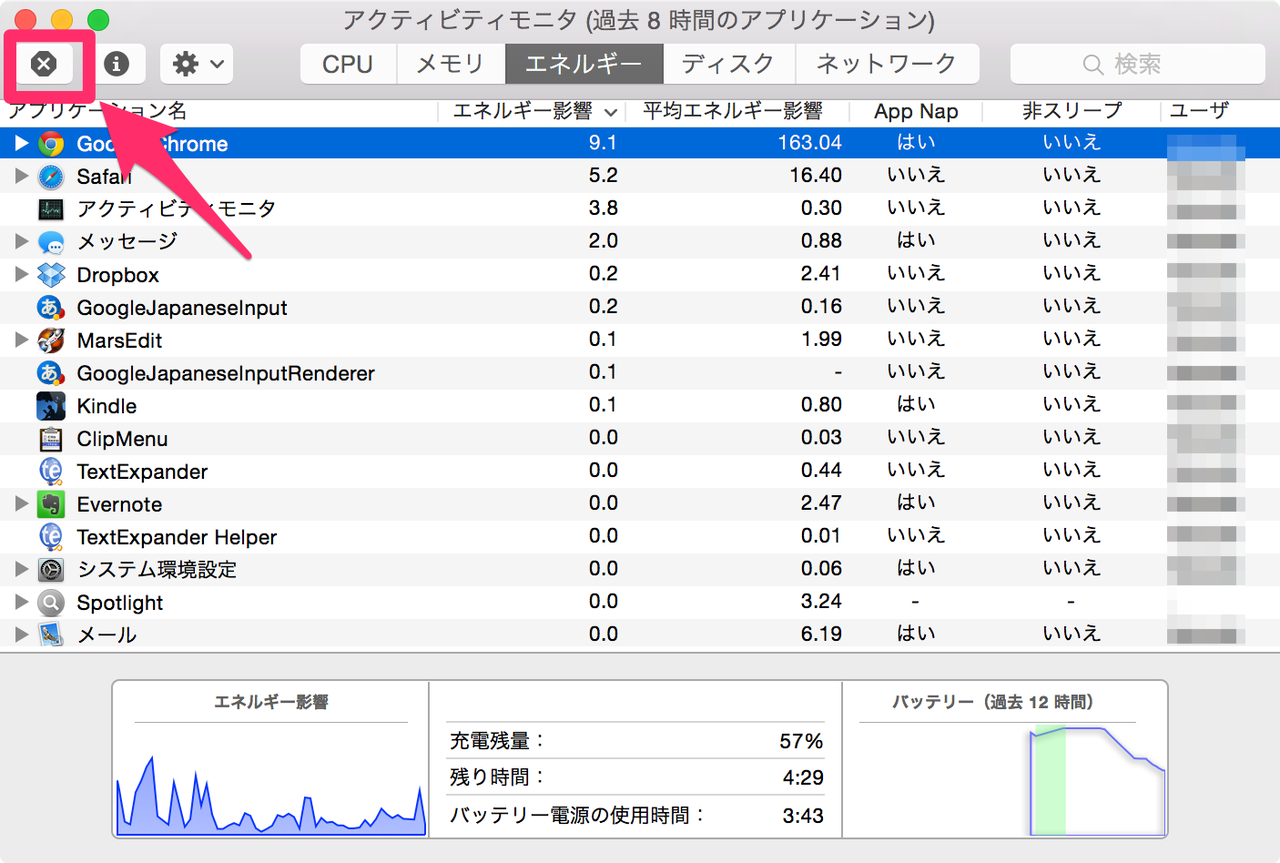Expand the Spotlight disclosure triangle

(22, 602)
